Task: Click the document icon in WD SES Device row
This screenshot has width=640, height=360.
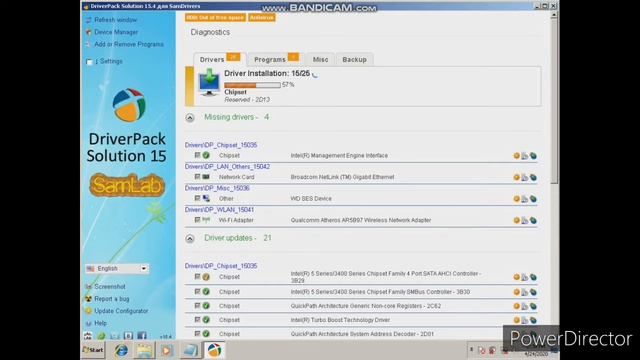Action: point(524,199)
